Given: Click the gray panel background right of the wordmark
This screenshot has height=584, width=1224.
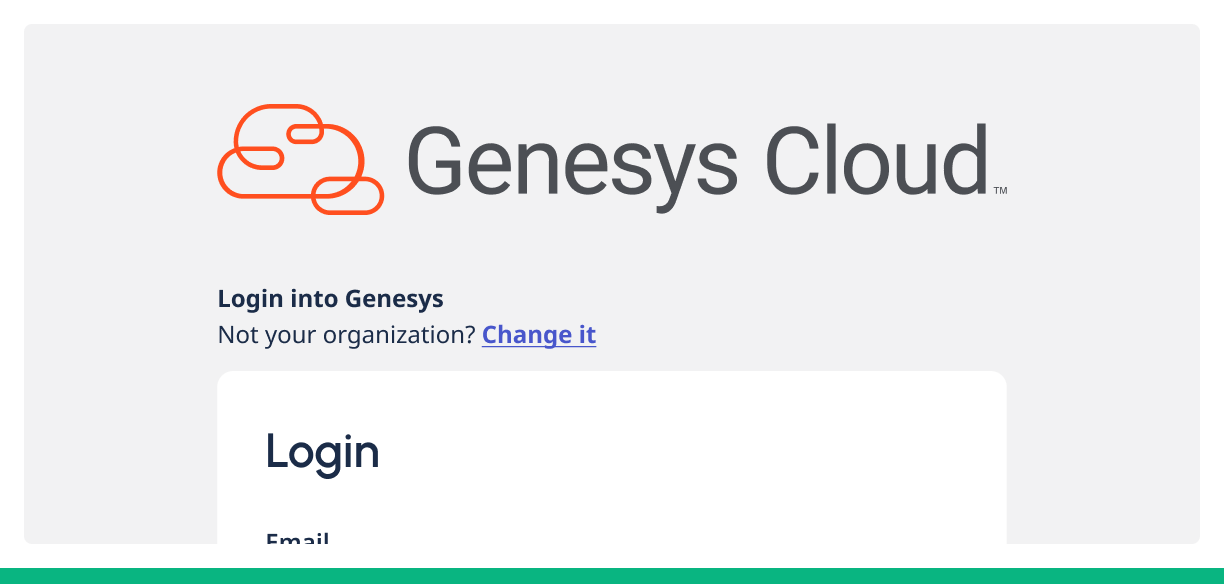Looking at the screenshot, I should click(1100, 160).
